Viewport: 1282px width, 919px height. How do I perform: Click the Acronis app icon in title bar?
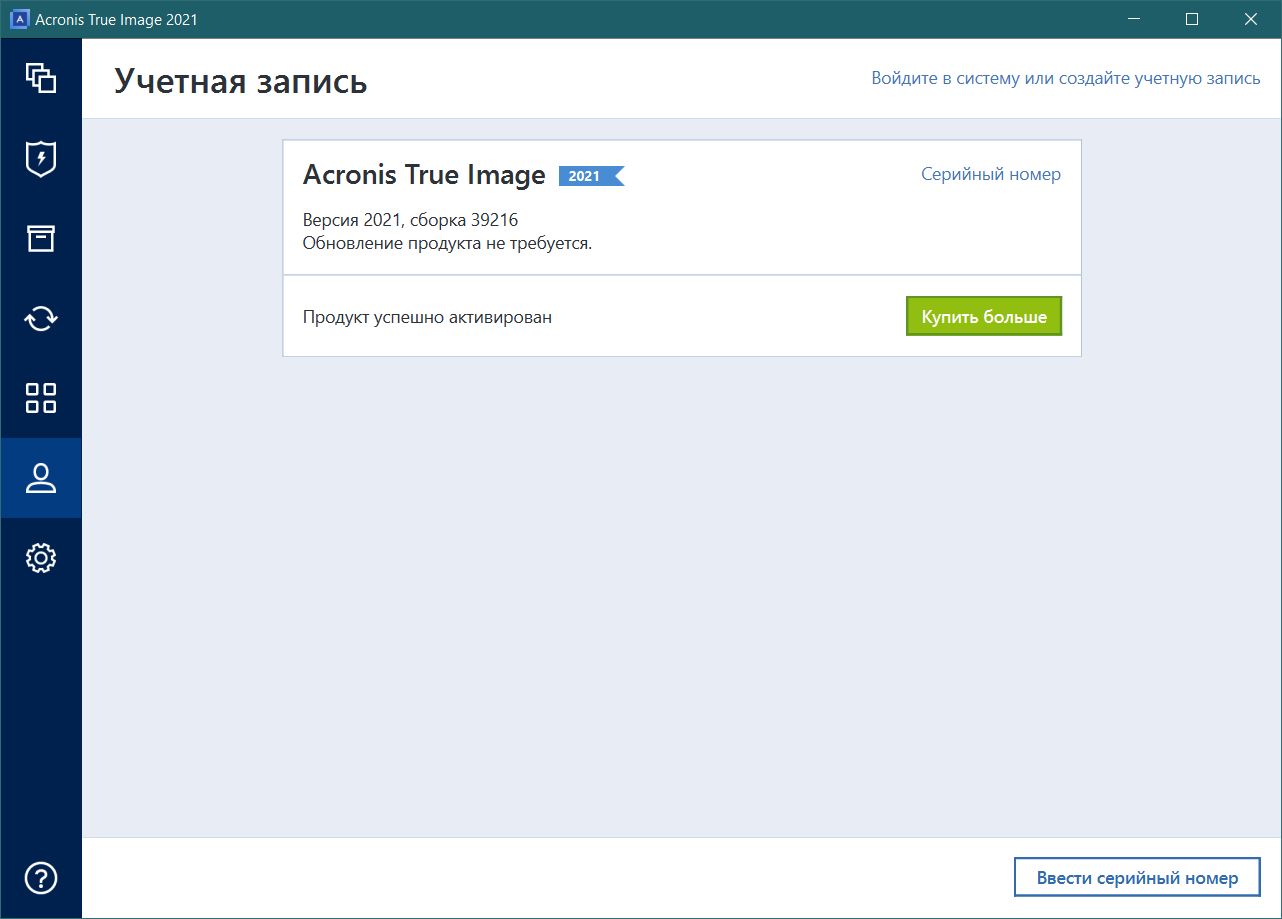18,20
